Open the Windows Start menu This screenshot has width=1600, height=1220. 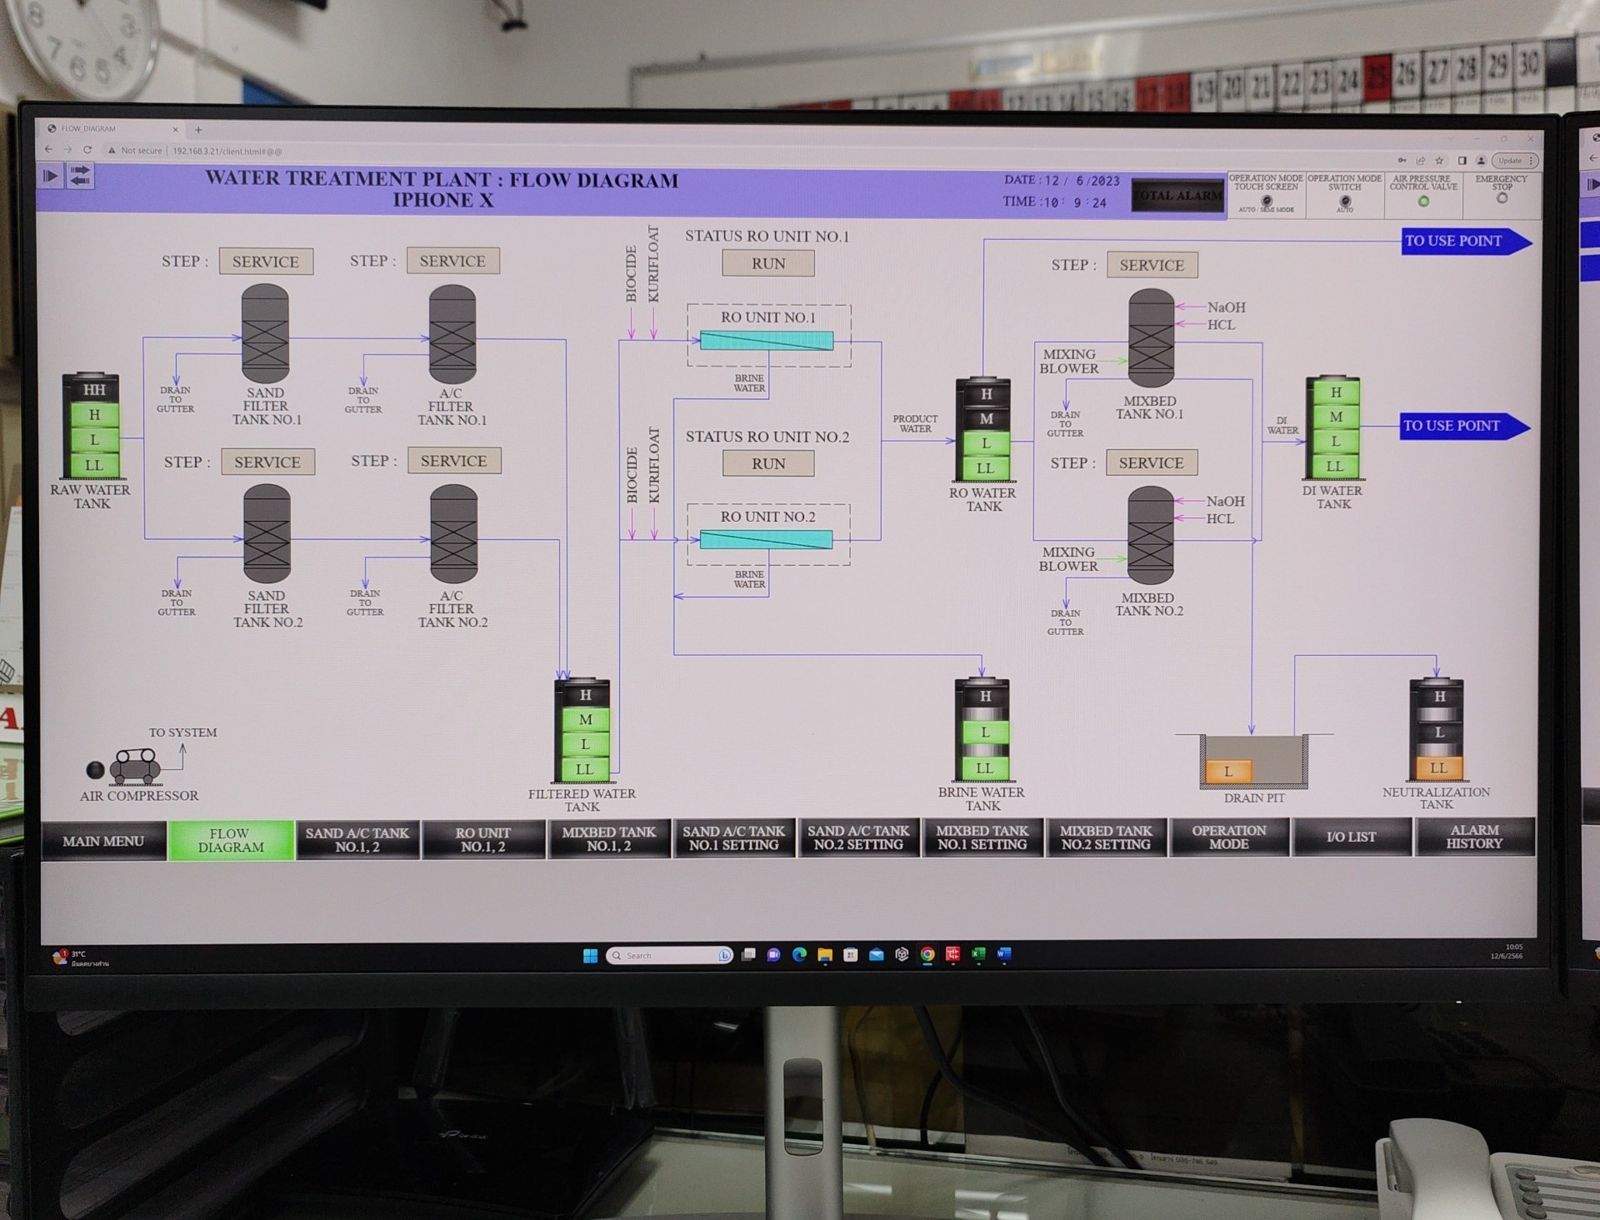coord(590,955)
